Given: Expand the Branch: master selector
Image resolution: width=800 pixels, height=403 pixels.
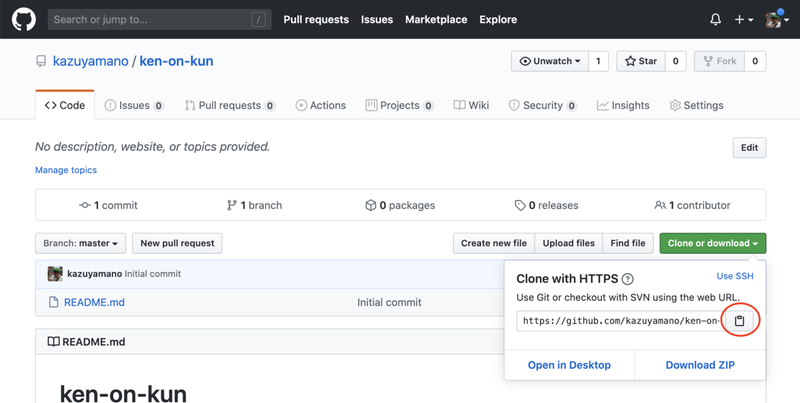Looking at the screenshot, I should coord(81,243).
